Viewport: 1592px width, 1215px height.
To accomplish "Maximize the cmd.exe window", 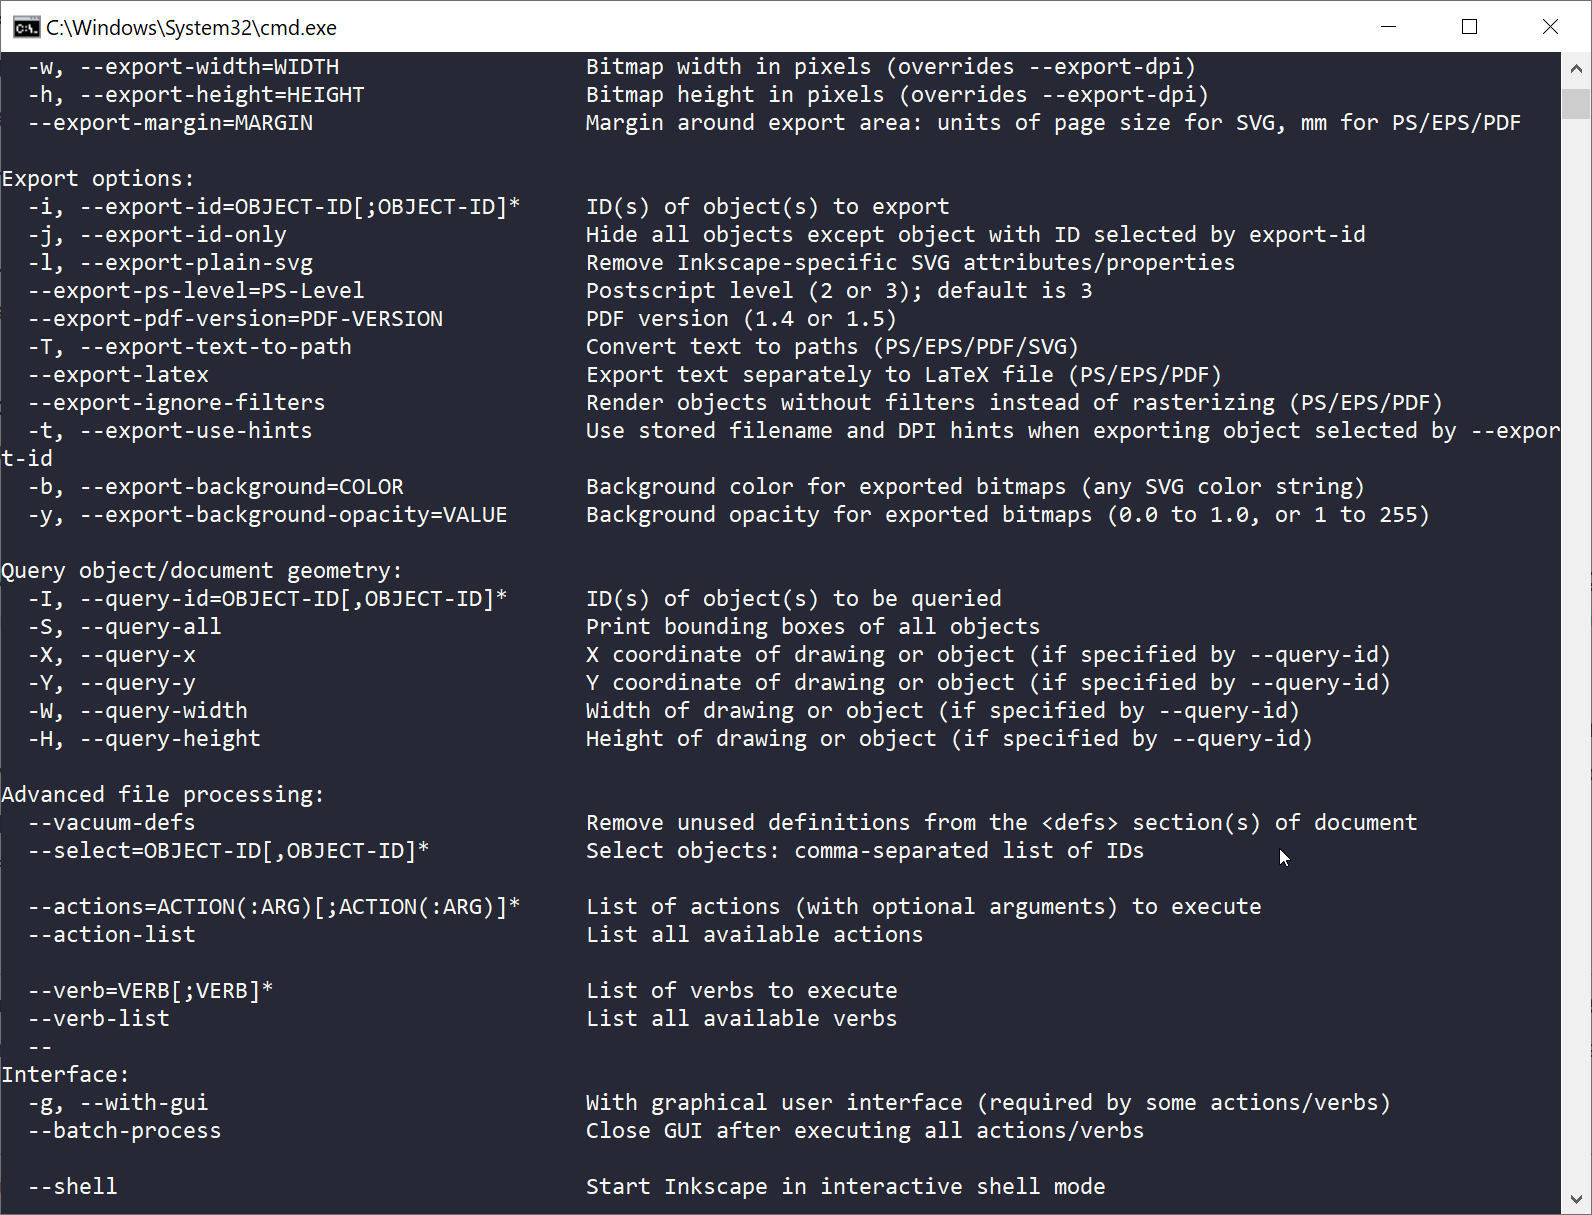I will 1469,27.
